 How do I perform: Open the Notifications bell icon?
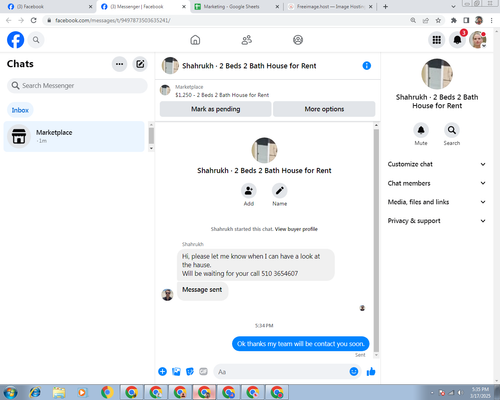pos(457,40)
